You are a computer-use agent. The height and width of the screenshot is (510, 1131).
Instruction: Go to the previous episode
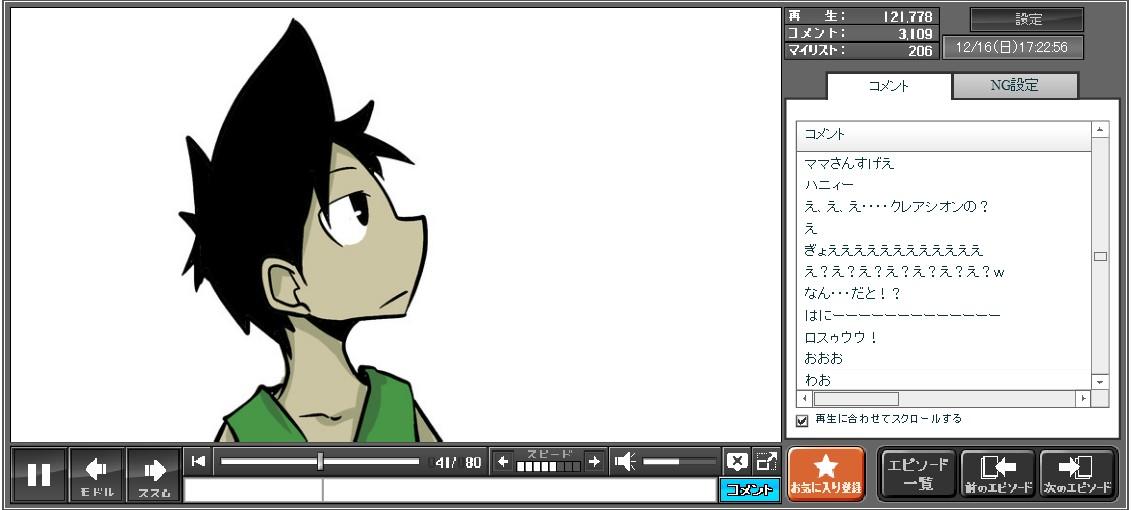coord(997,474)
